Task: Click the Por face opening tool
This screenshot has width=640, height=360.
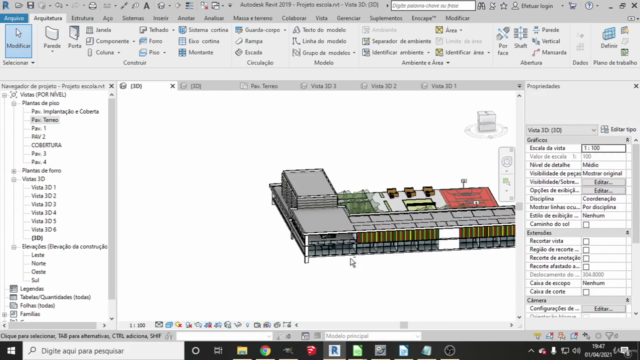Action: (x=503, y=41)
